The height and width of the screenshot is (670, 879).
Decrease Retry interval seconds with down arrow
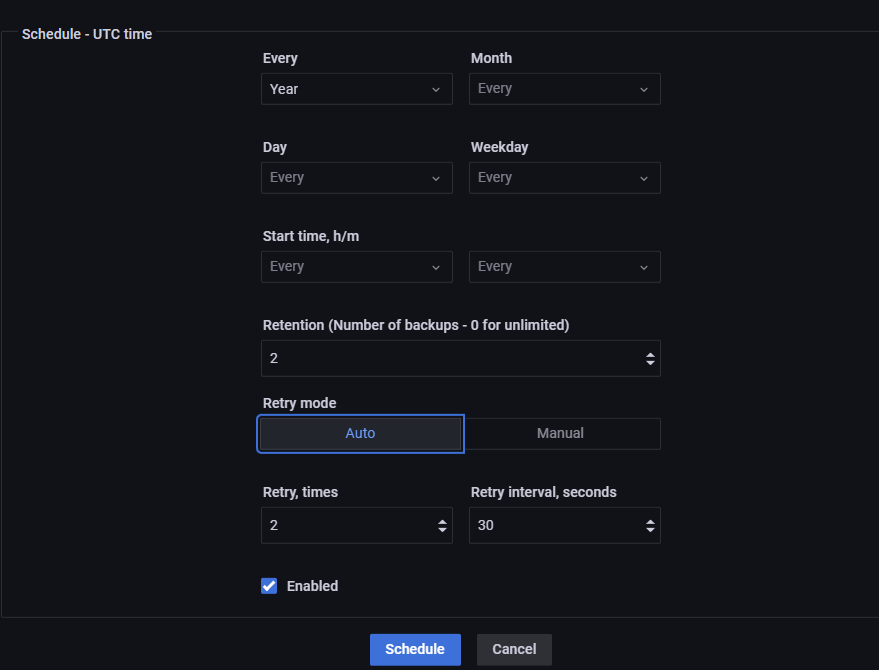650,530
